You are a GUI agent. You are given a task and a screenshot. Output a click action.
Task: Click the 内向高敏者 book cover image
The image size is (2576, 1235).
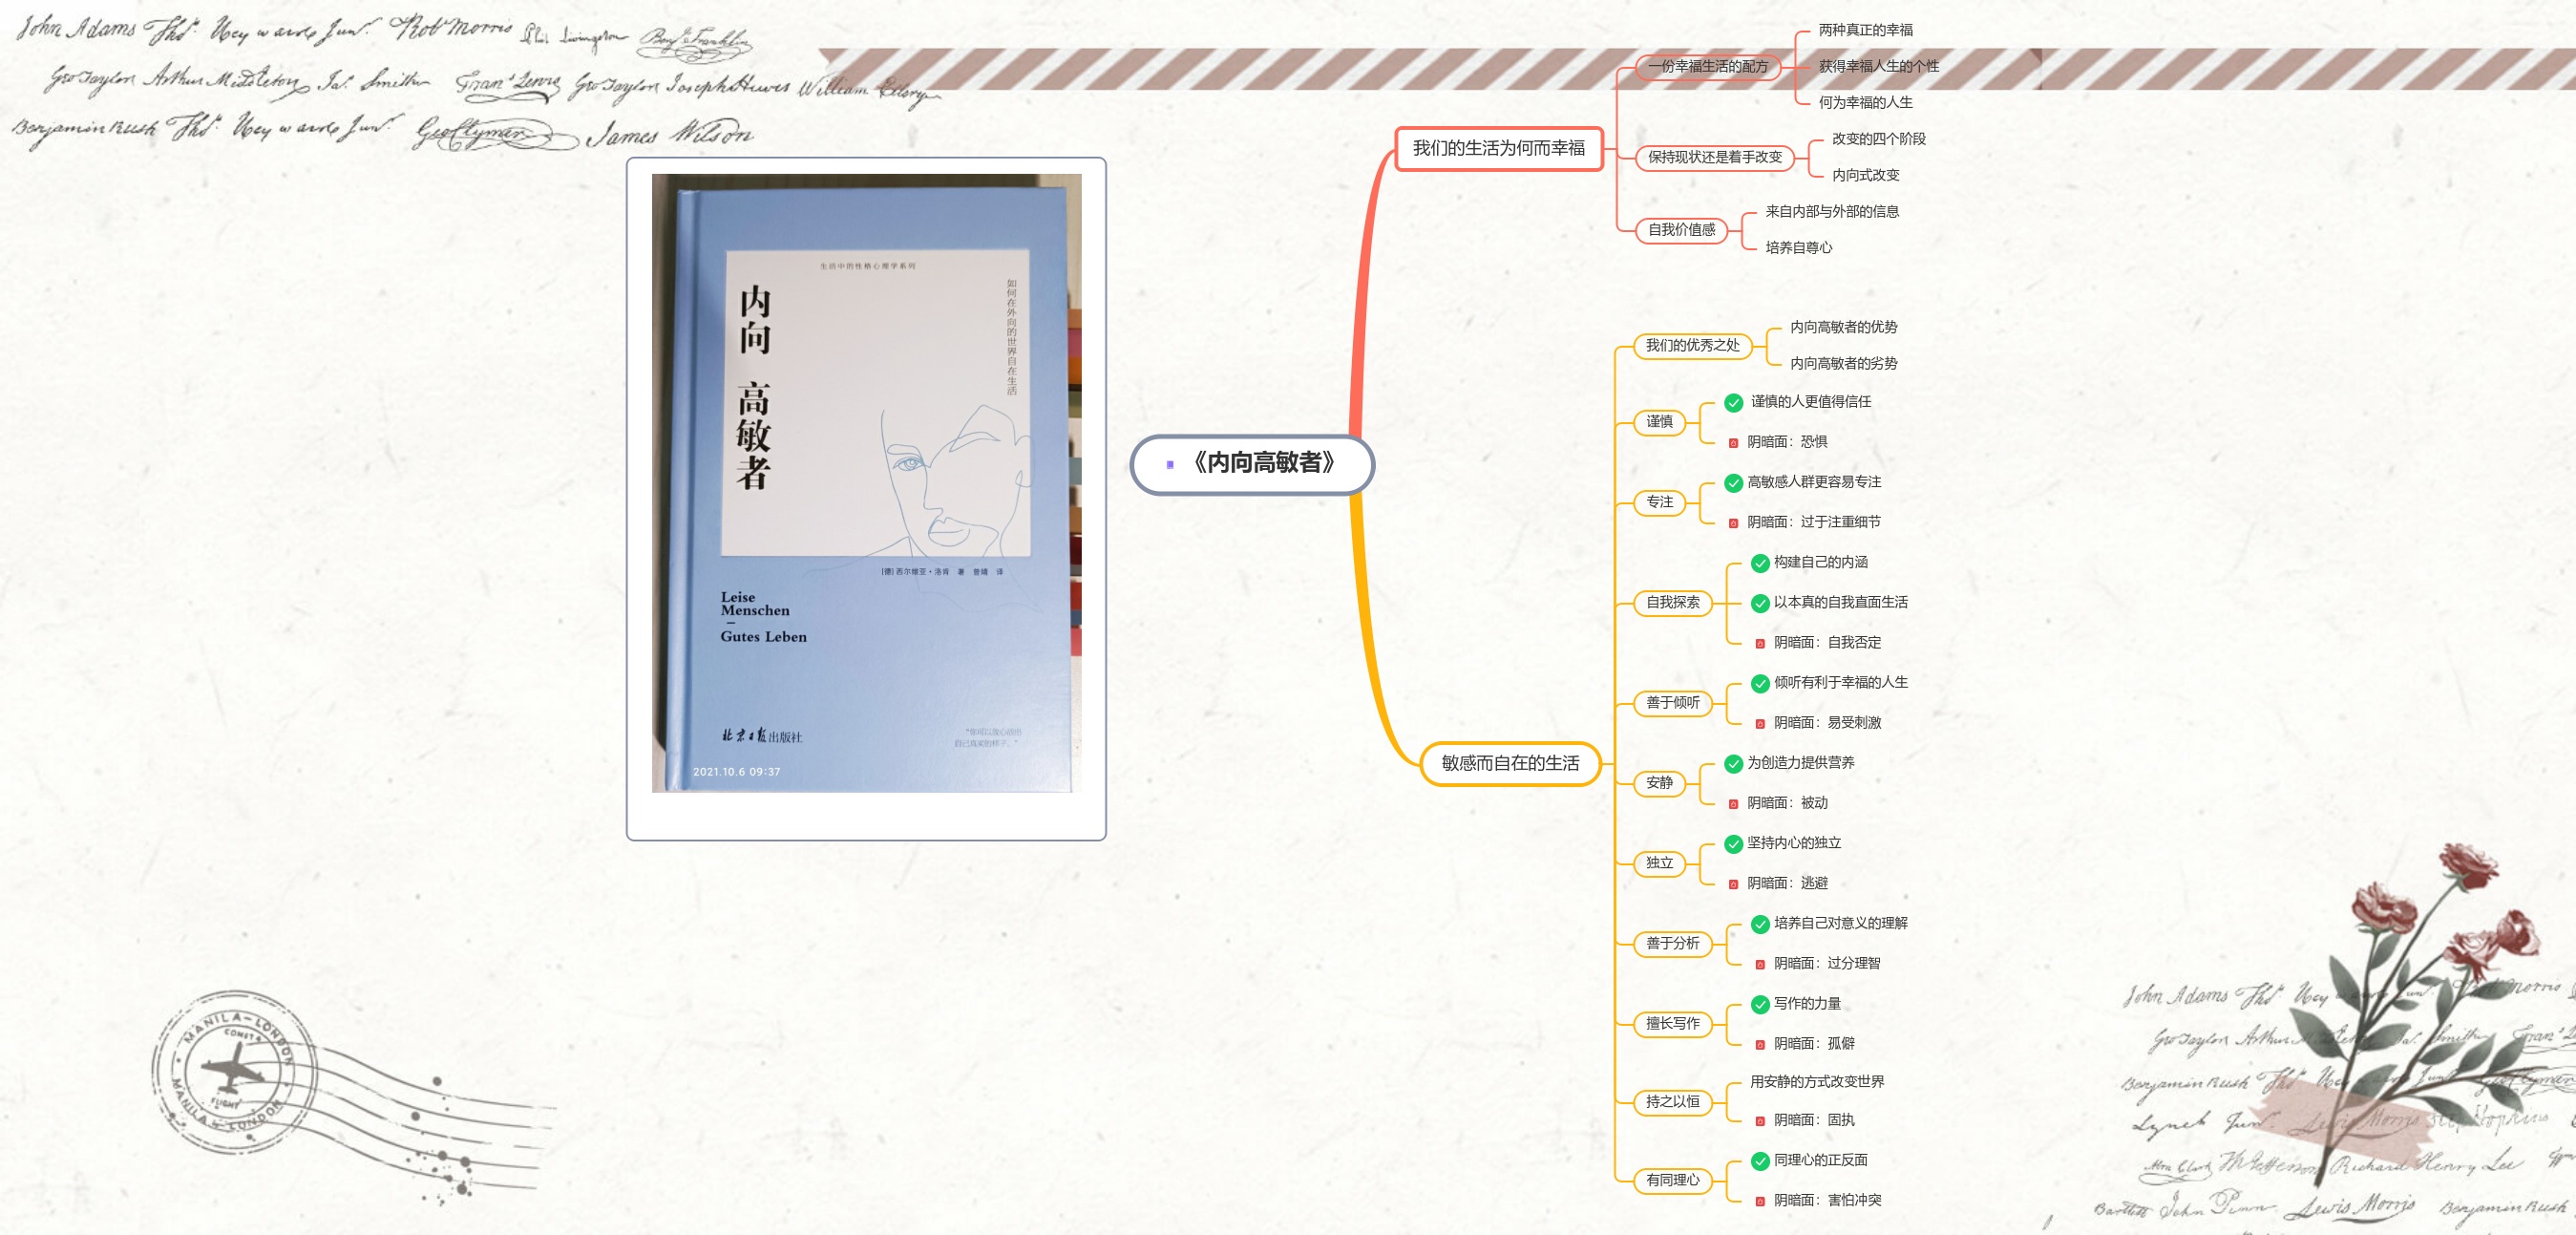866,484
